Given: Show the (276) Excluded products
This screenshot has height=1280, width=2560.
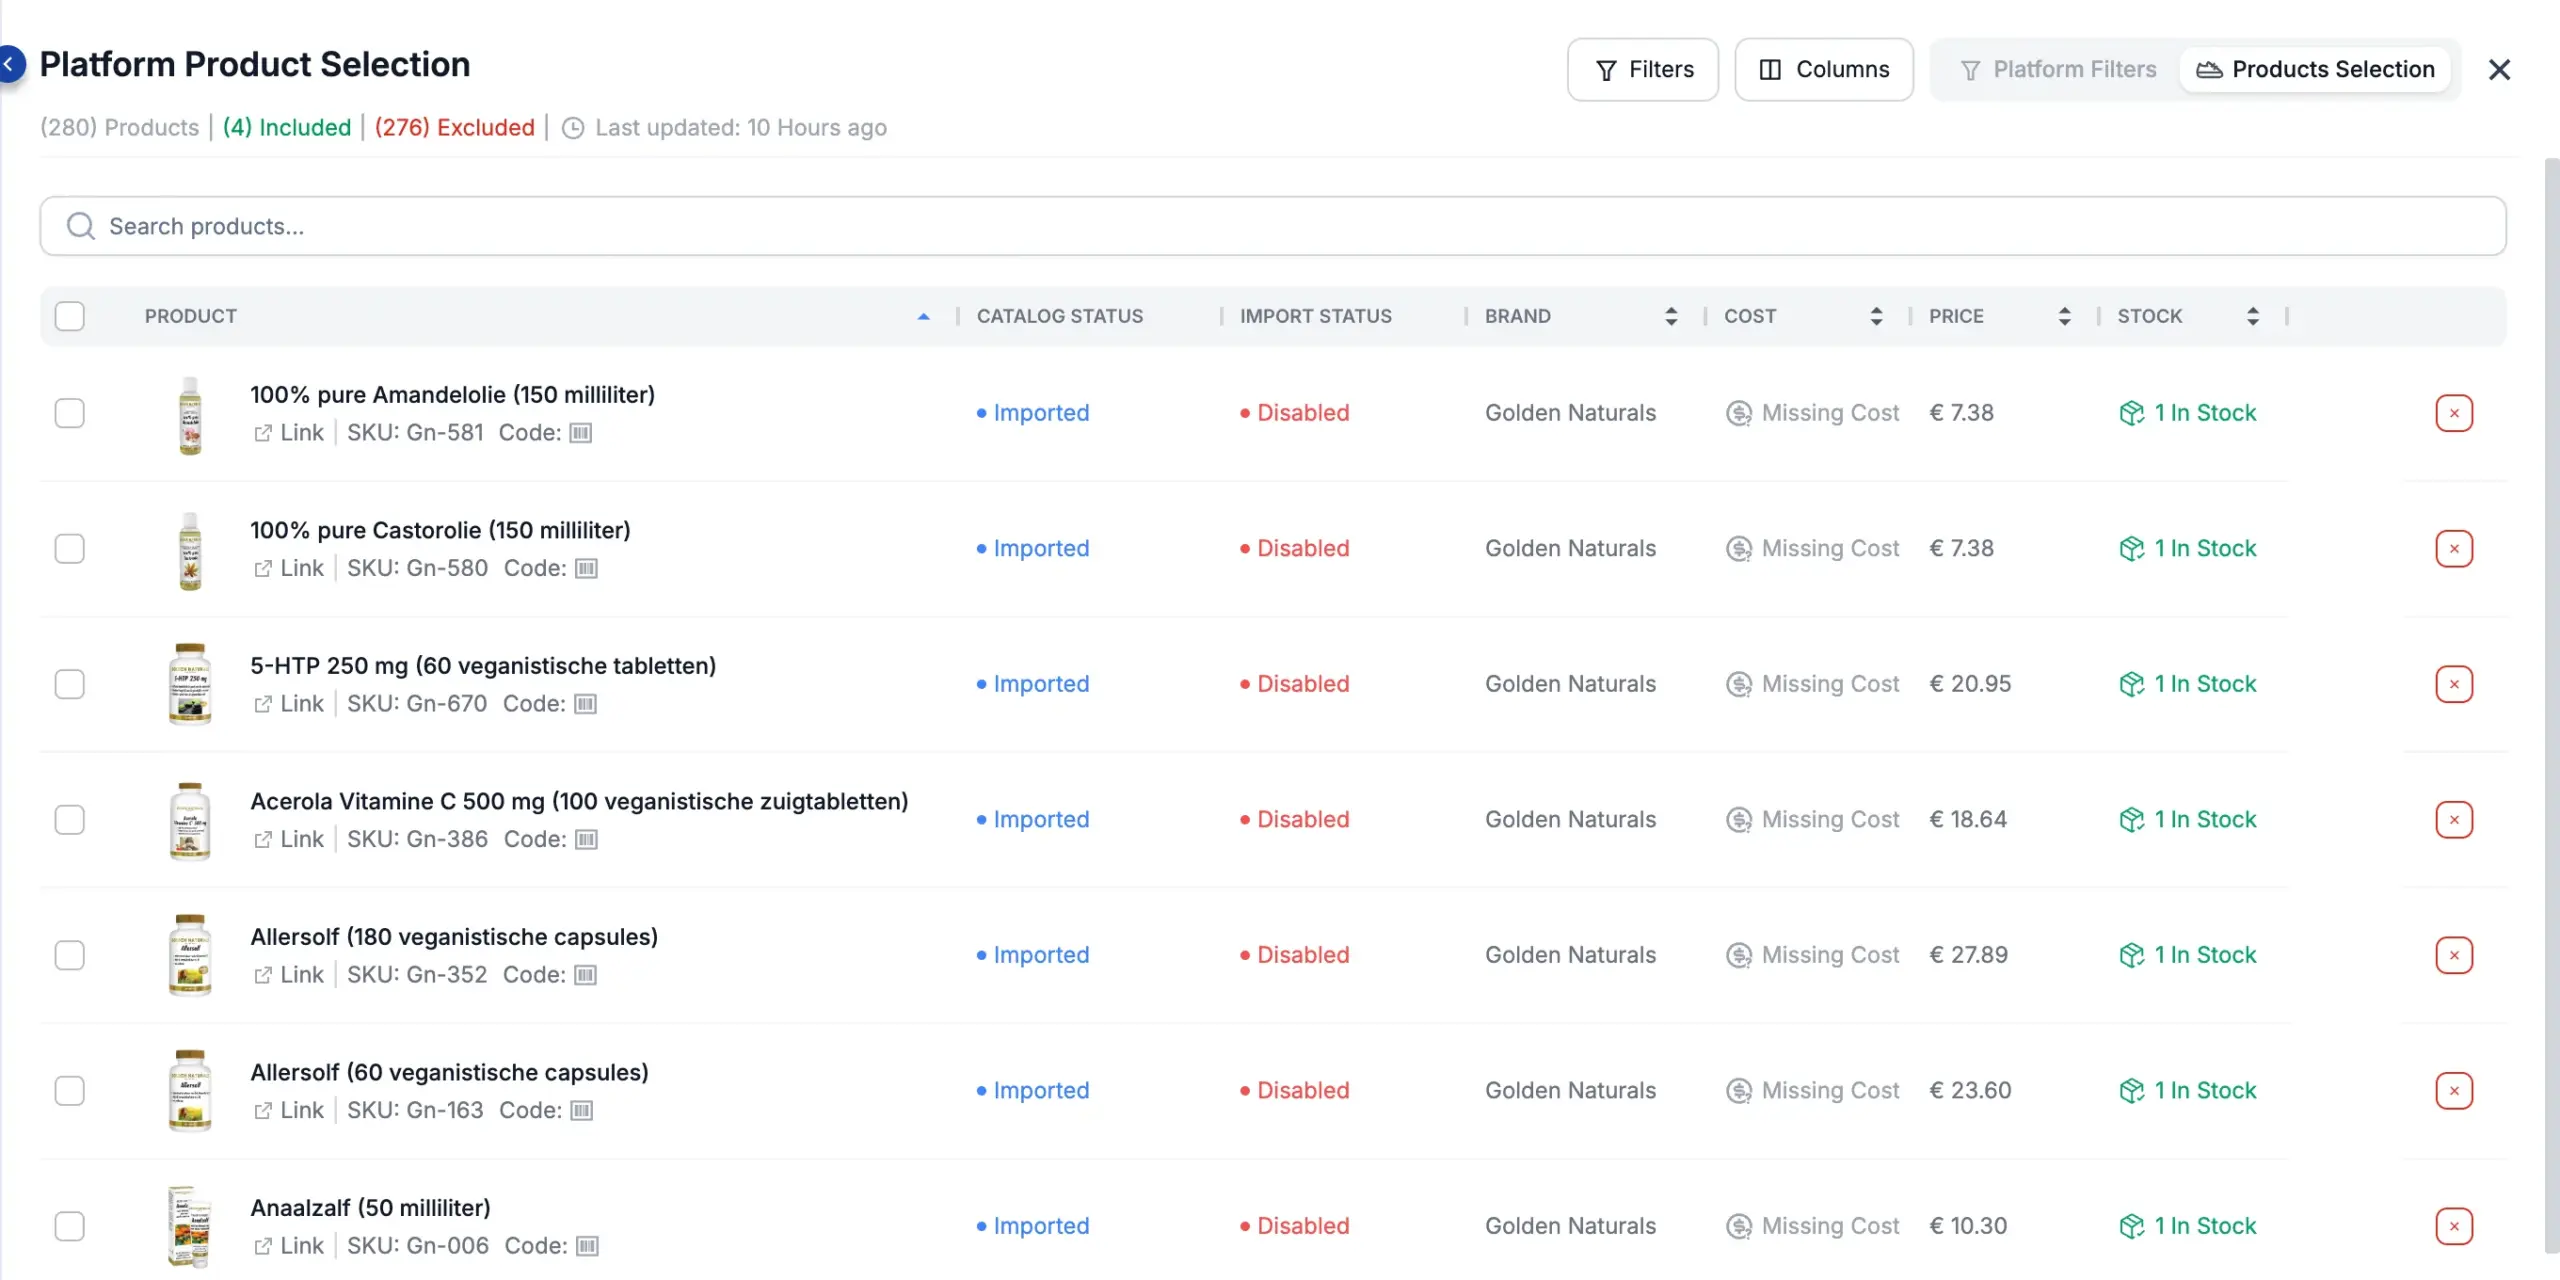Looking at the screenshot, I should pyautogui.click(x=455, y=128).
